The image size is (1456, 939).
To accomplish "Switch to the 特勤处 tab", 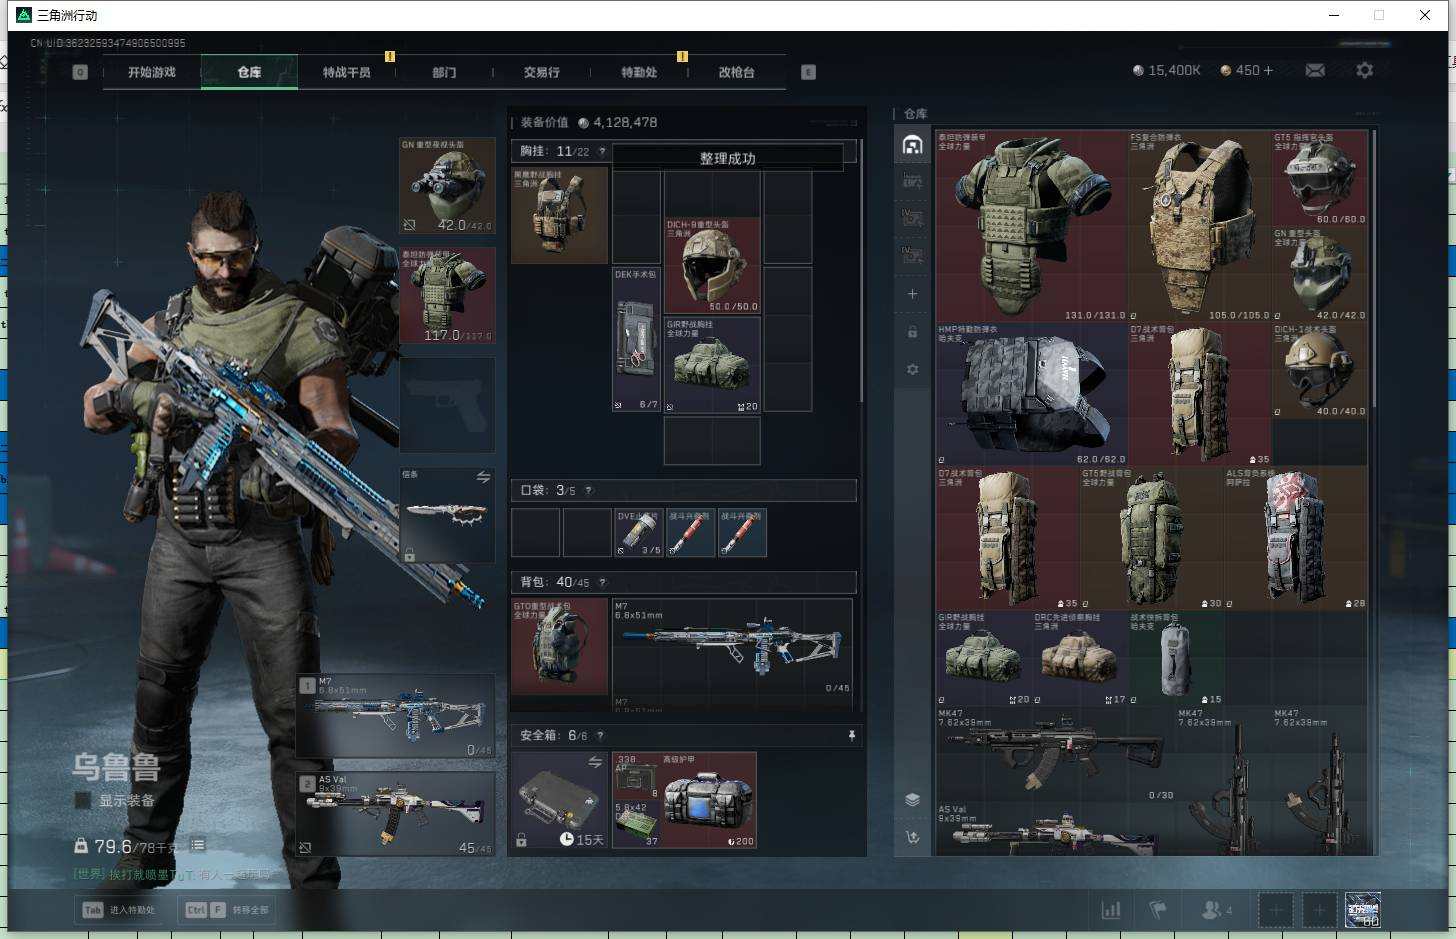I will 639,72.
